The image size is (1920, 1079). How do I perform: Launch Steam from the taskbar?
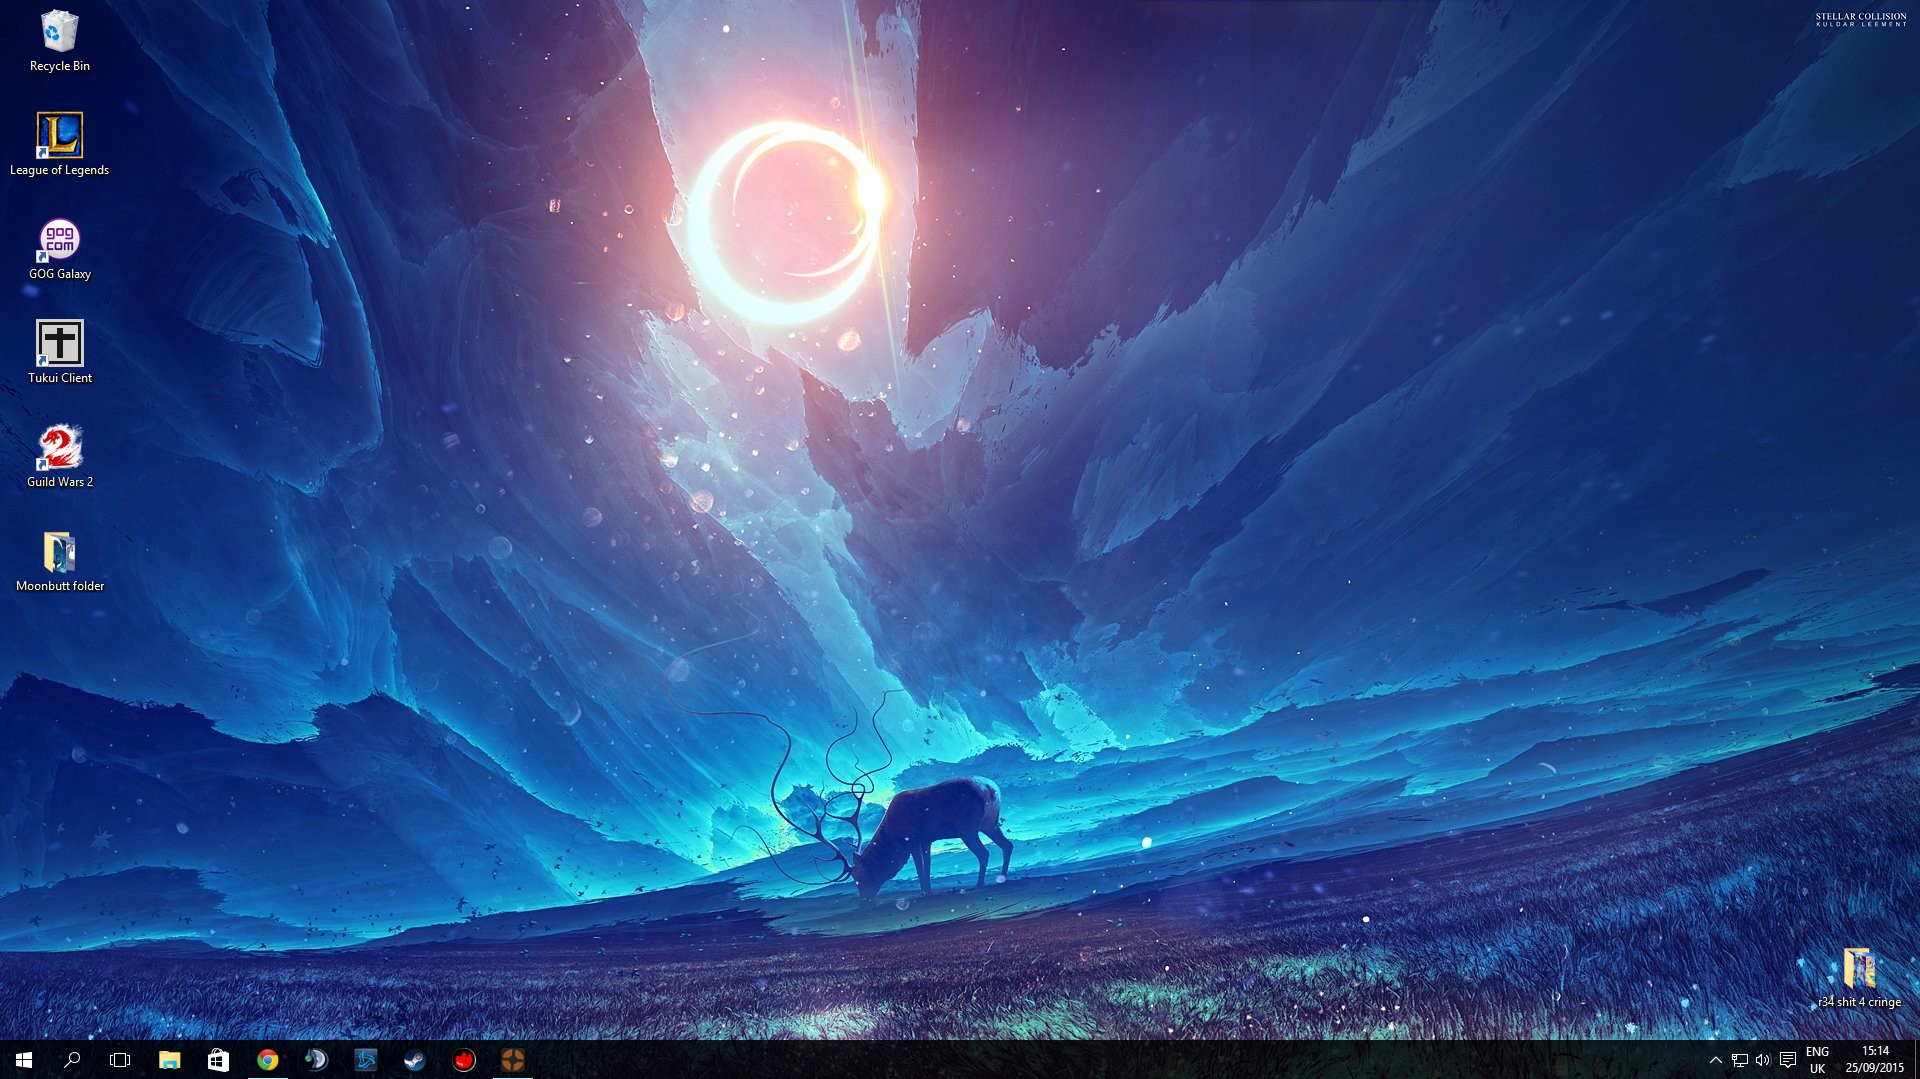[414, 1060]
